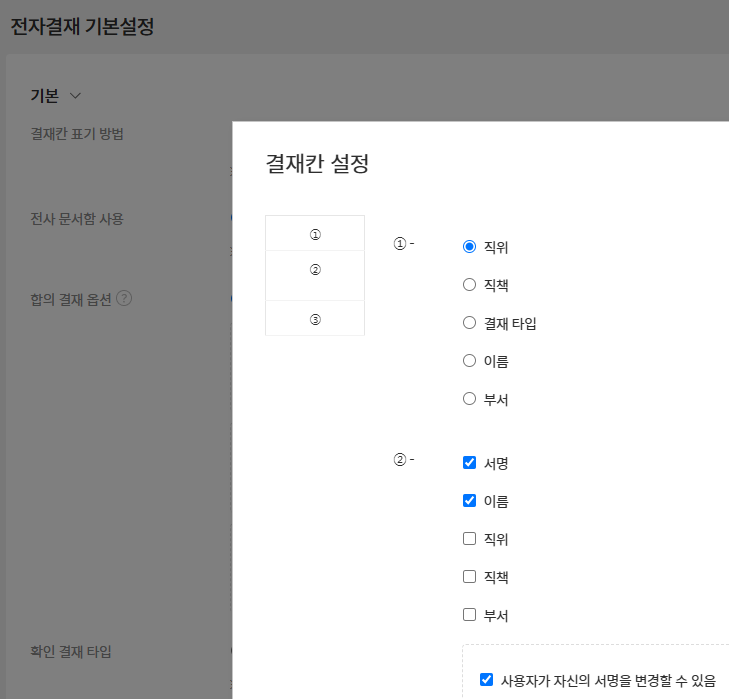Click the 결재칸 설정 dialog title

coord(317,164)
